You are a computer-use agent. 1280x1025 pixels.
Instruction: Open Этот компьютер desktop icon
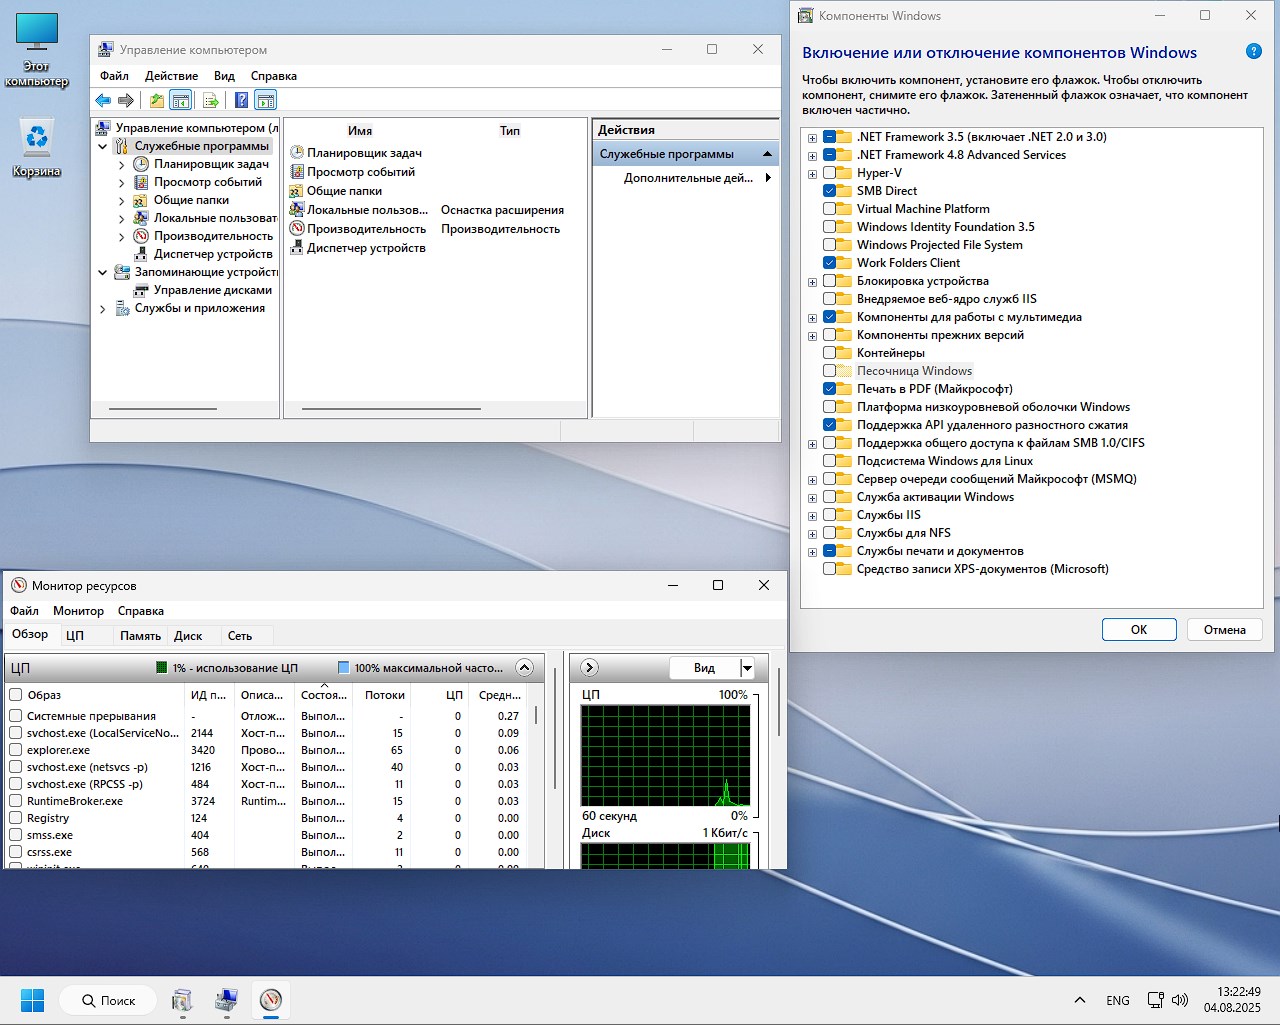point(37,50)
